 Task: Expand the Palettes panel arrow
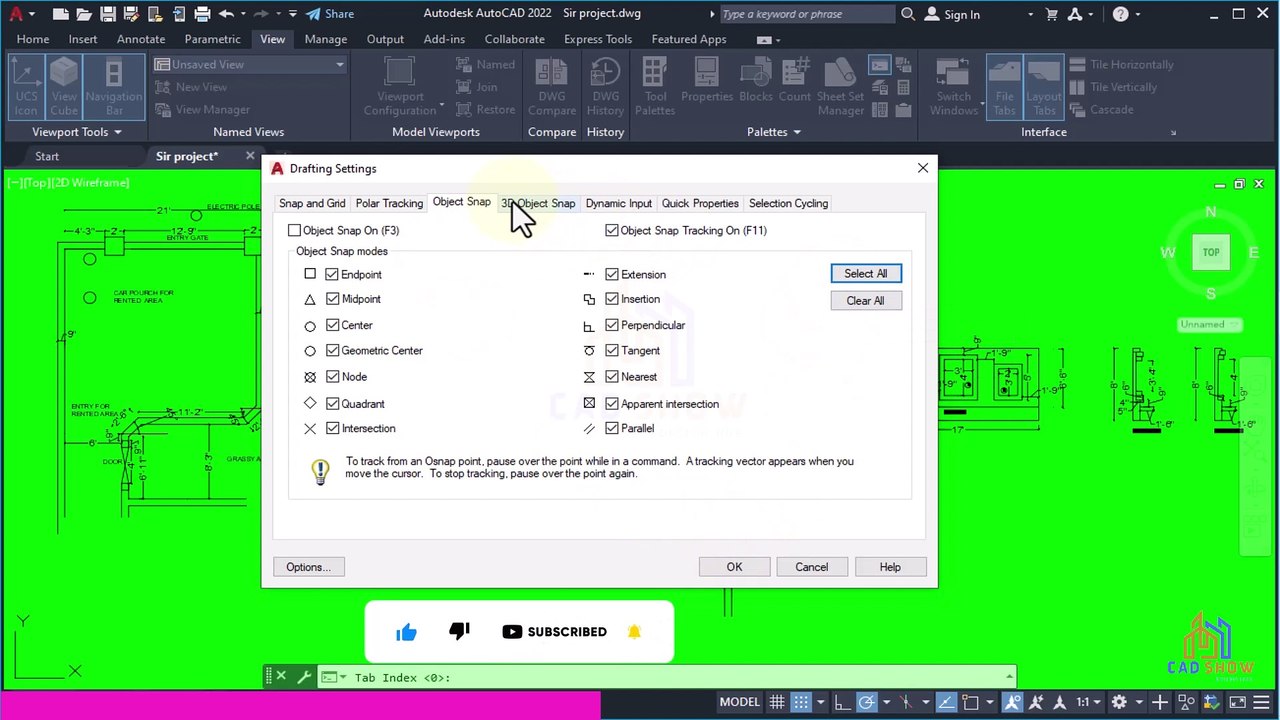tap(797, 132)
